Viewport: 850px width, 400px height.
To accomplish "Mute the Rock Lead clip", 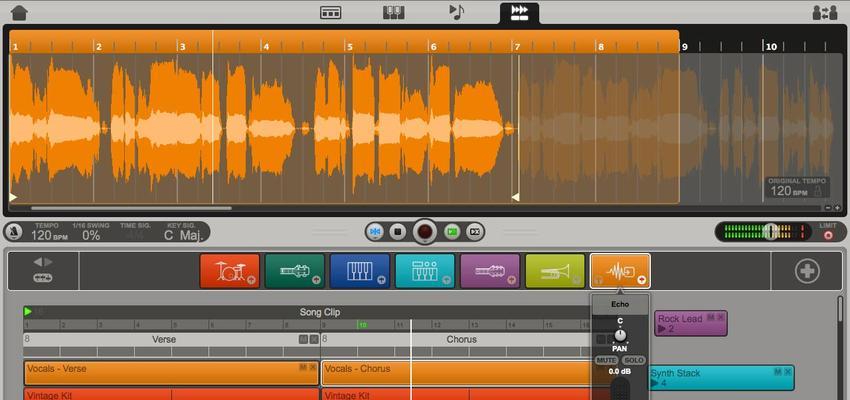I will point(711,317).
